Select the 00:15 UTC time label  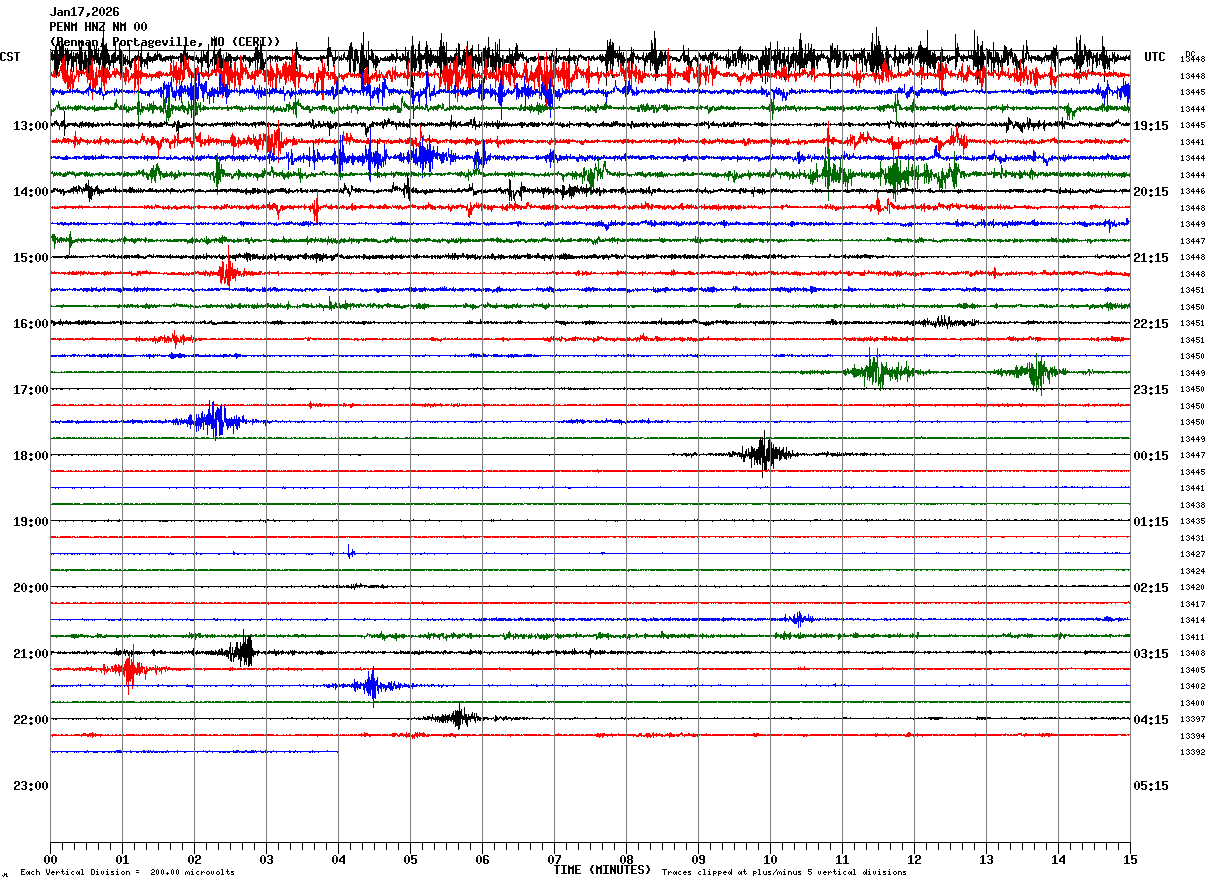pos(1151,456)
